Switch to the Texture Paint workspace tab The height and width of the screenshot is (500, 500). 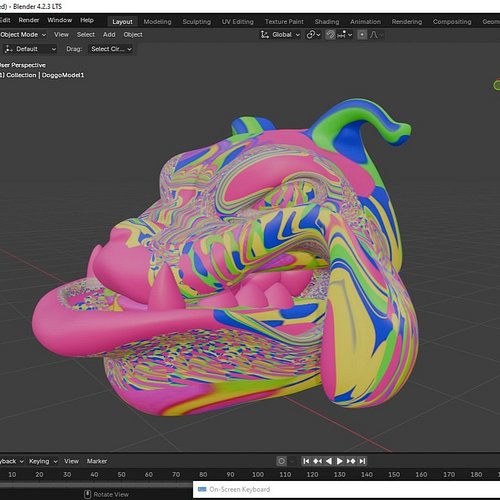coord(284,22)
